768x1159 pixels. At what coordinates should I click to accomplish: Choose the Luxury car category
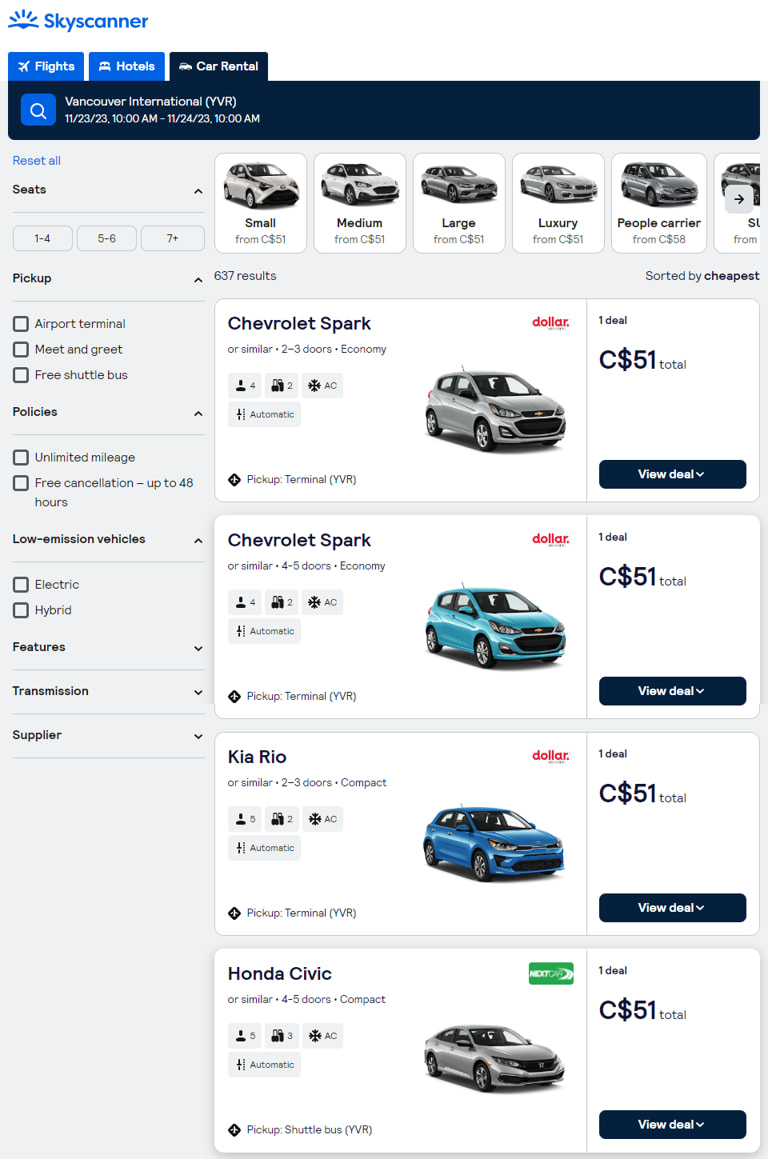click(x=558, y=203)
